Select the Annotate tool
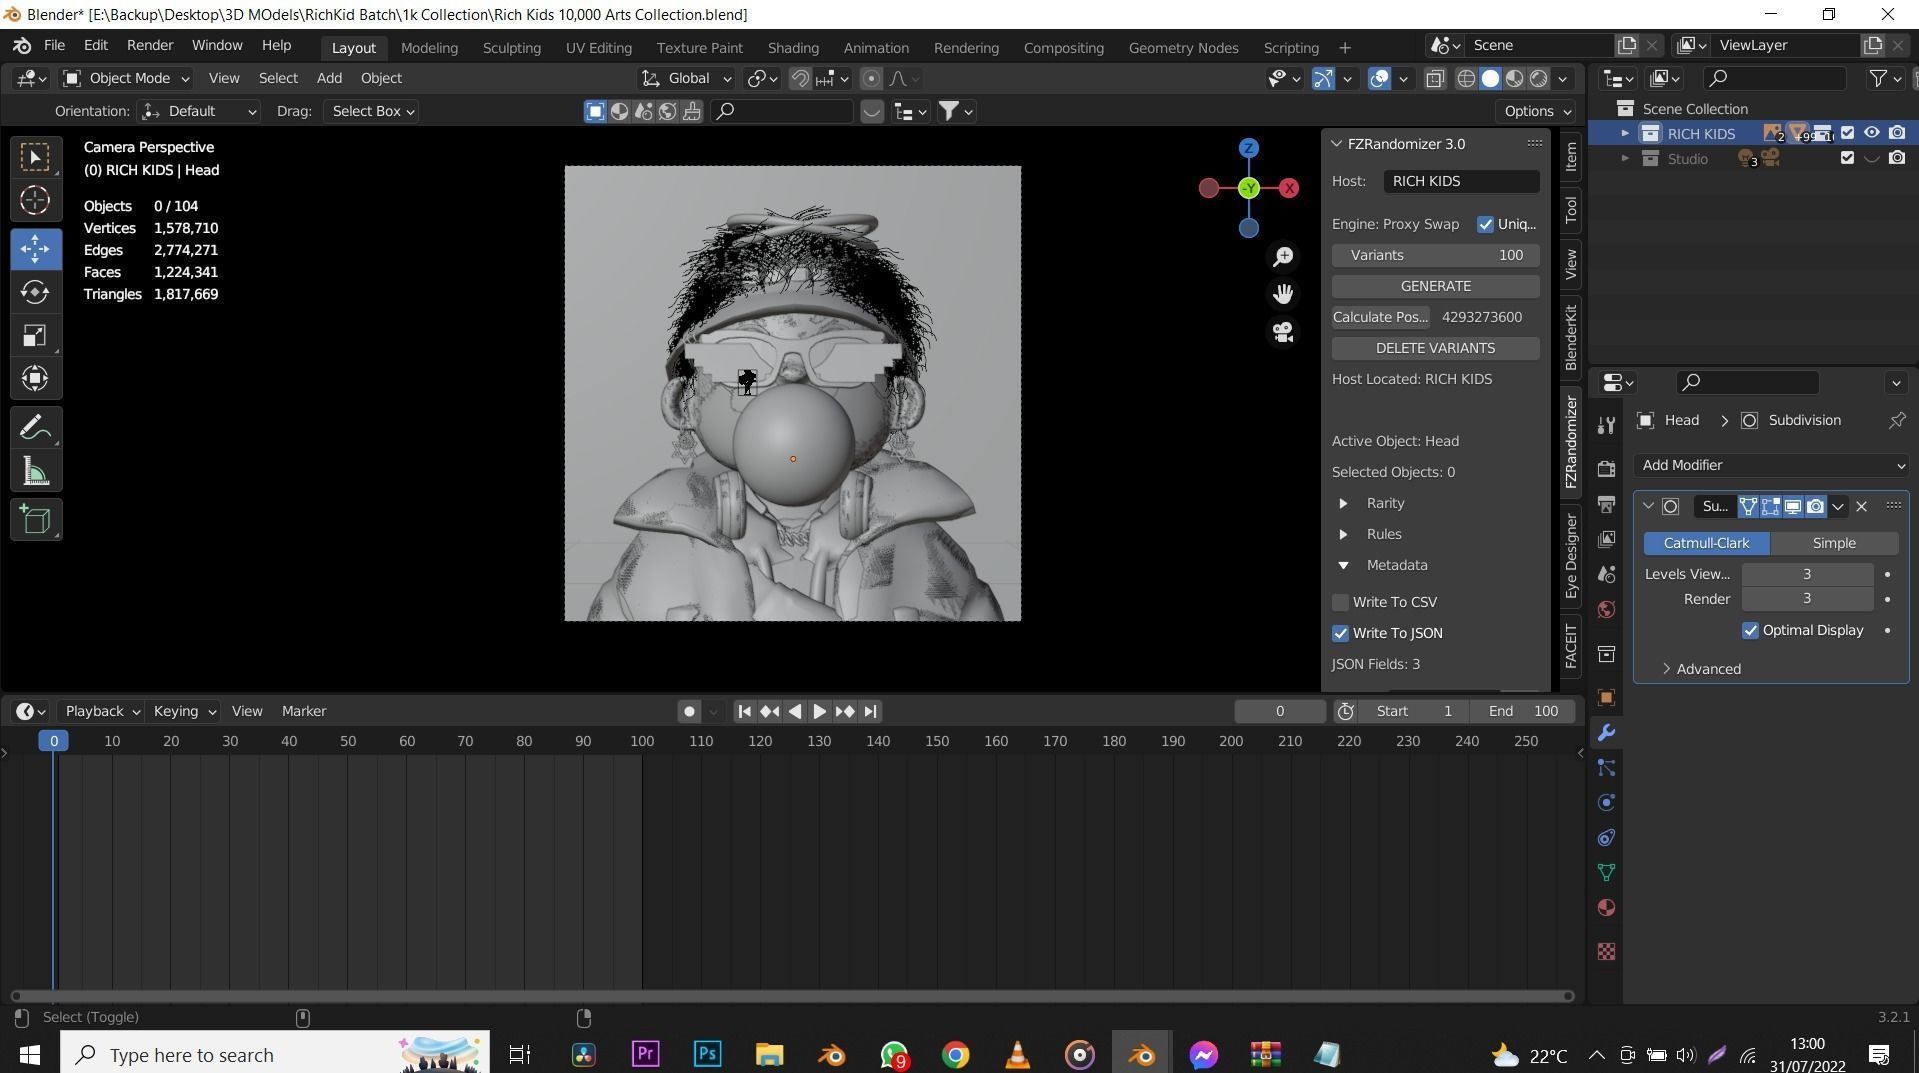1919x1073 pixels. (35, 428)
